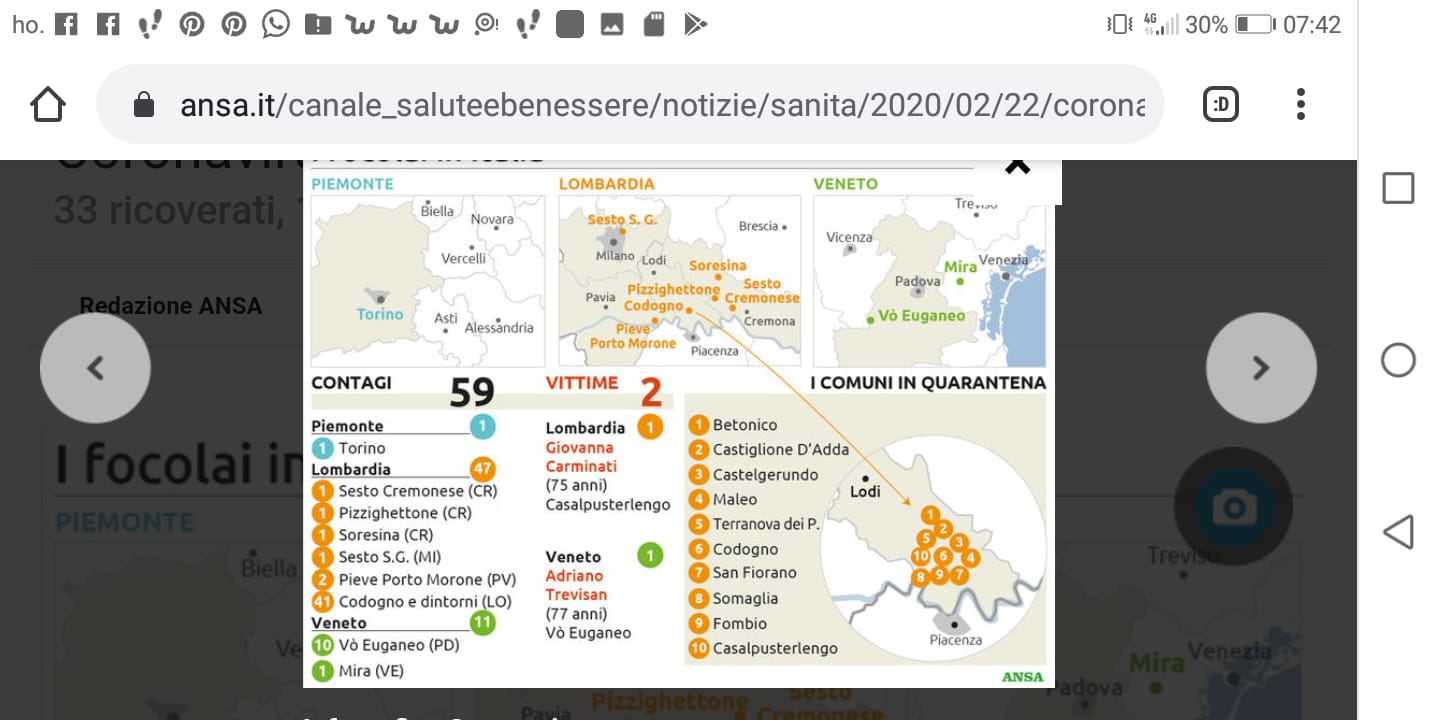Screen dimensions: 1440x720
Task: Tap the SD card notification icon in the status bar
Action: coord(654,24)
